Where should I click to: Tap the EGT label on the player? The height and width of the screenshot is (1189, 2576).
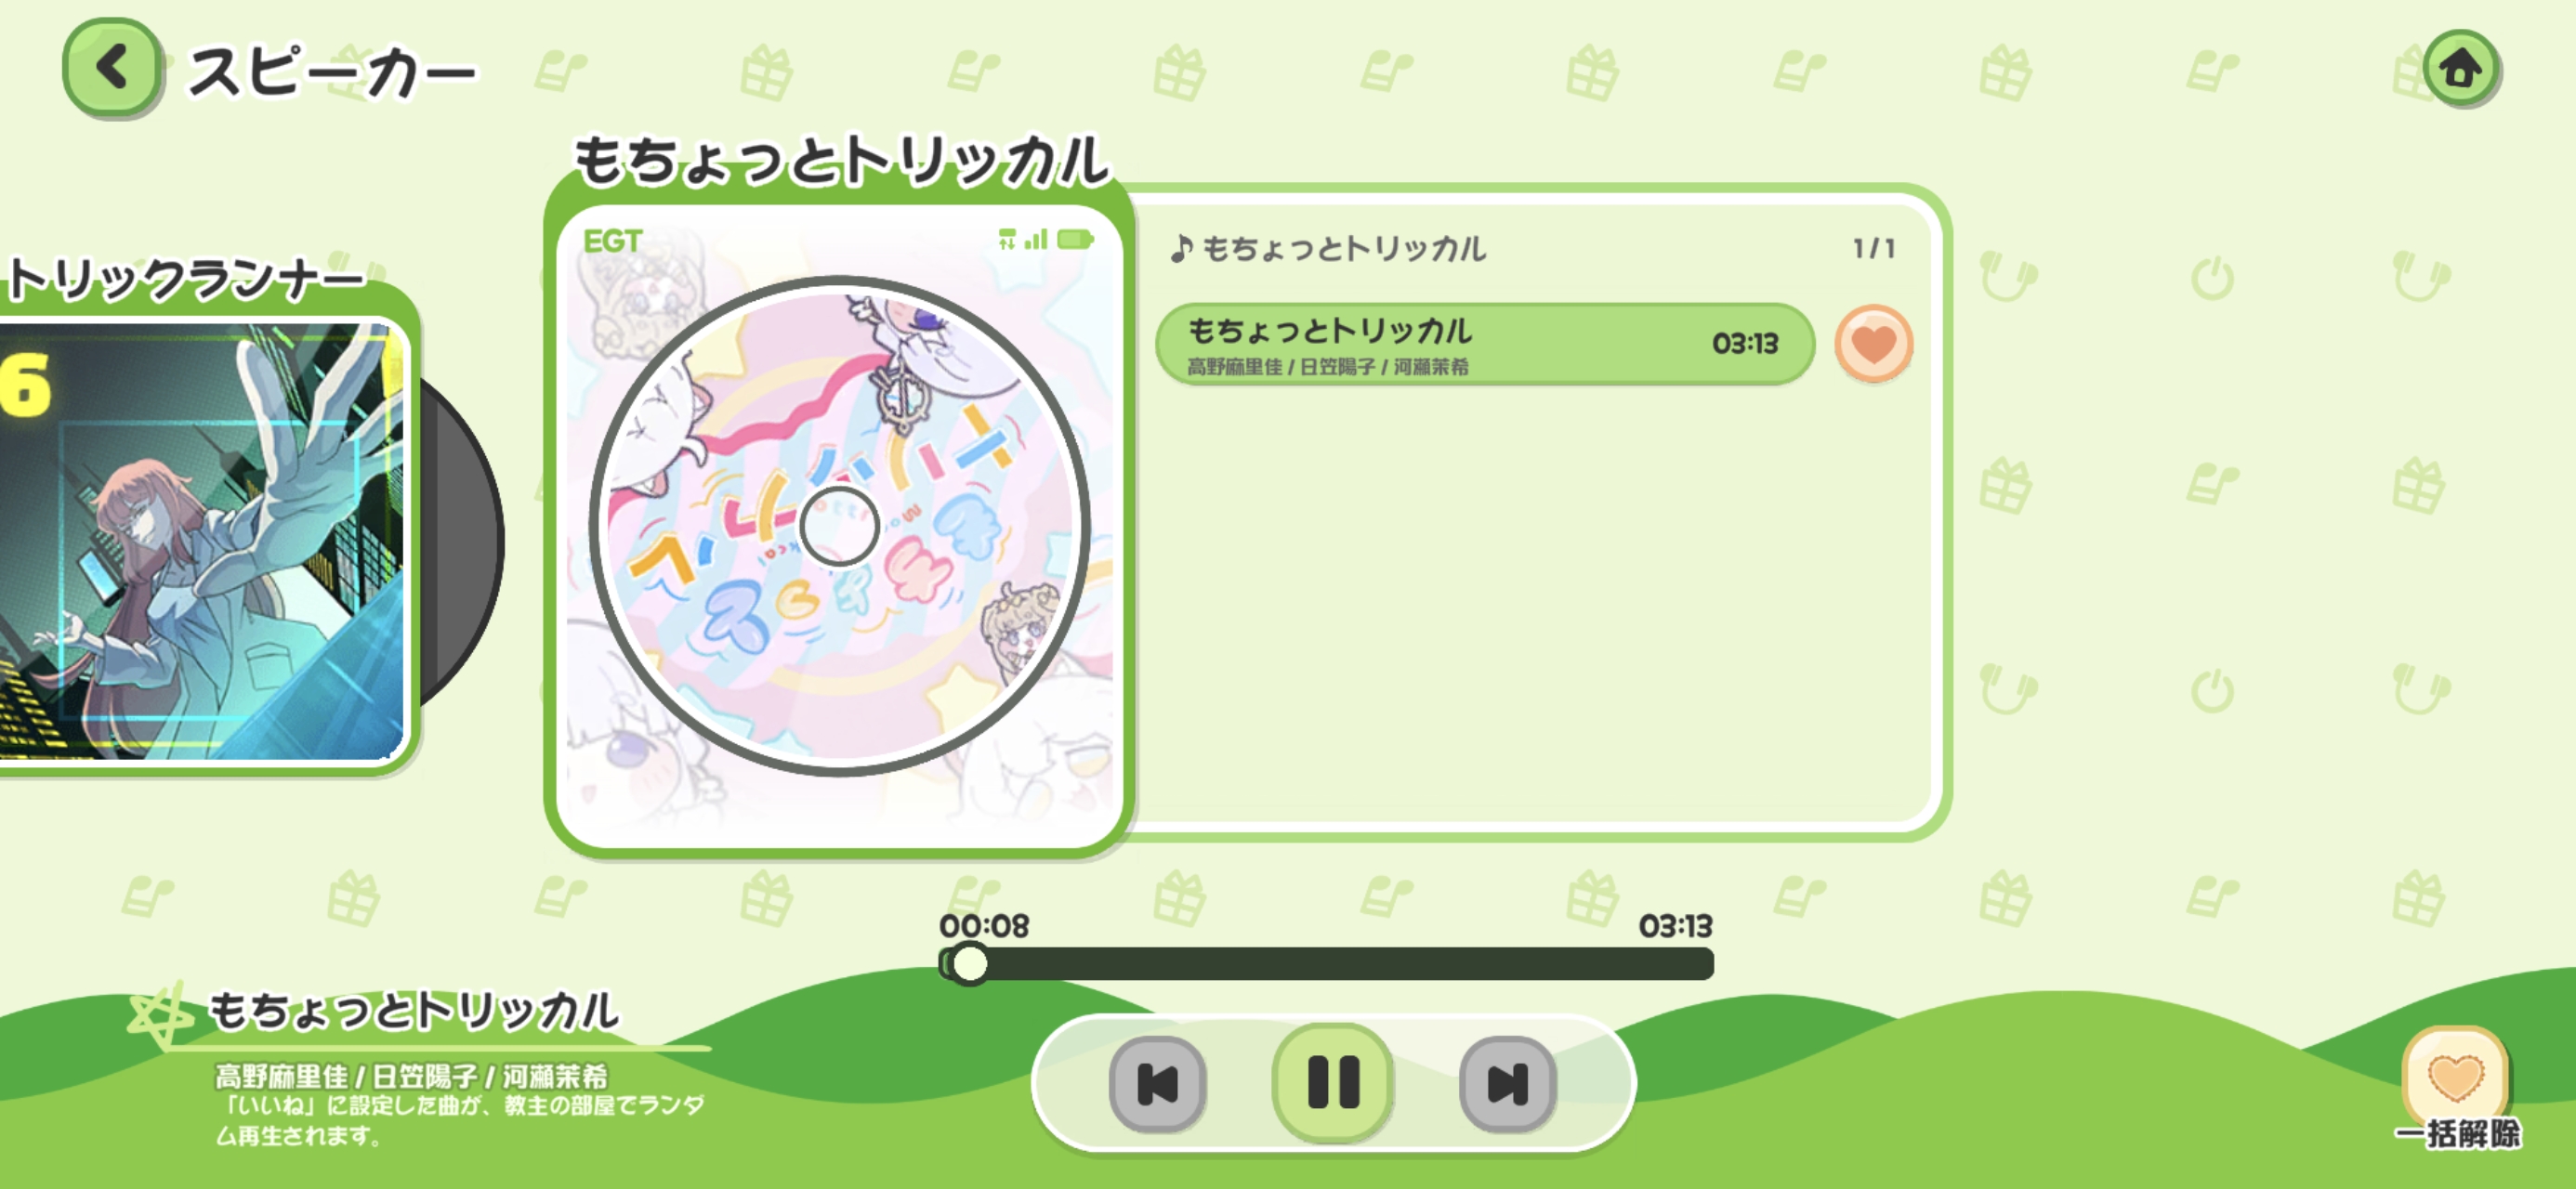(x=612, y=241)
